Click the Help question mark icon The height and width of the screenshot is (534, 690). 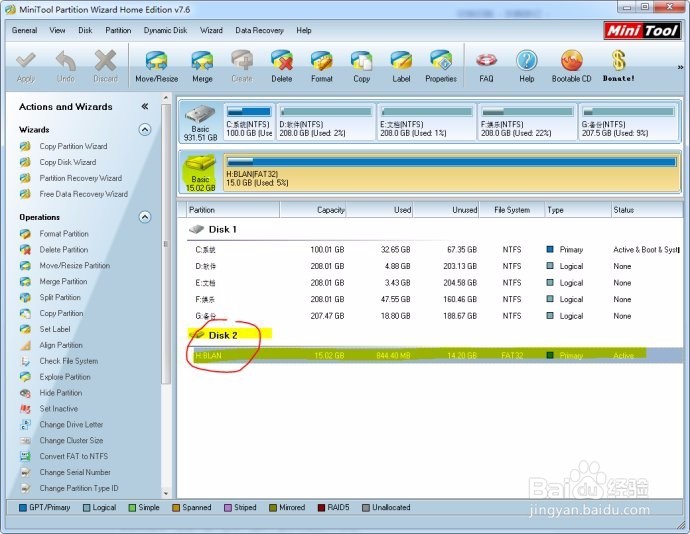[x=527, y=66]
